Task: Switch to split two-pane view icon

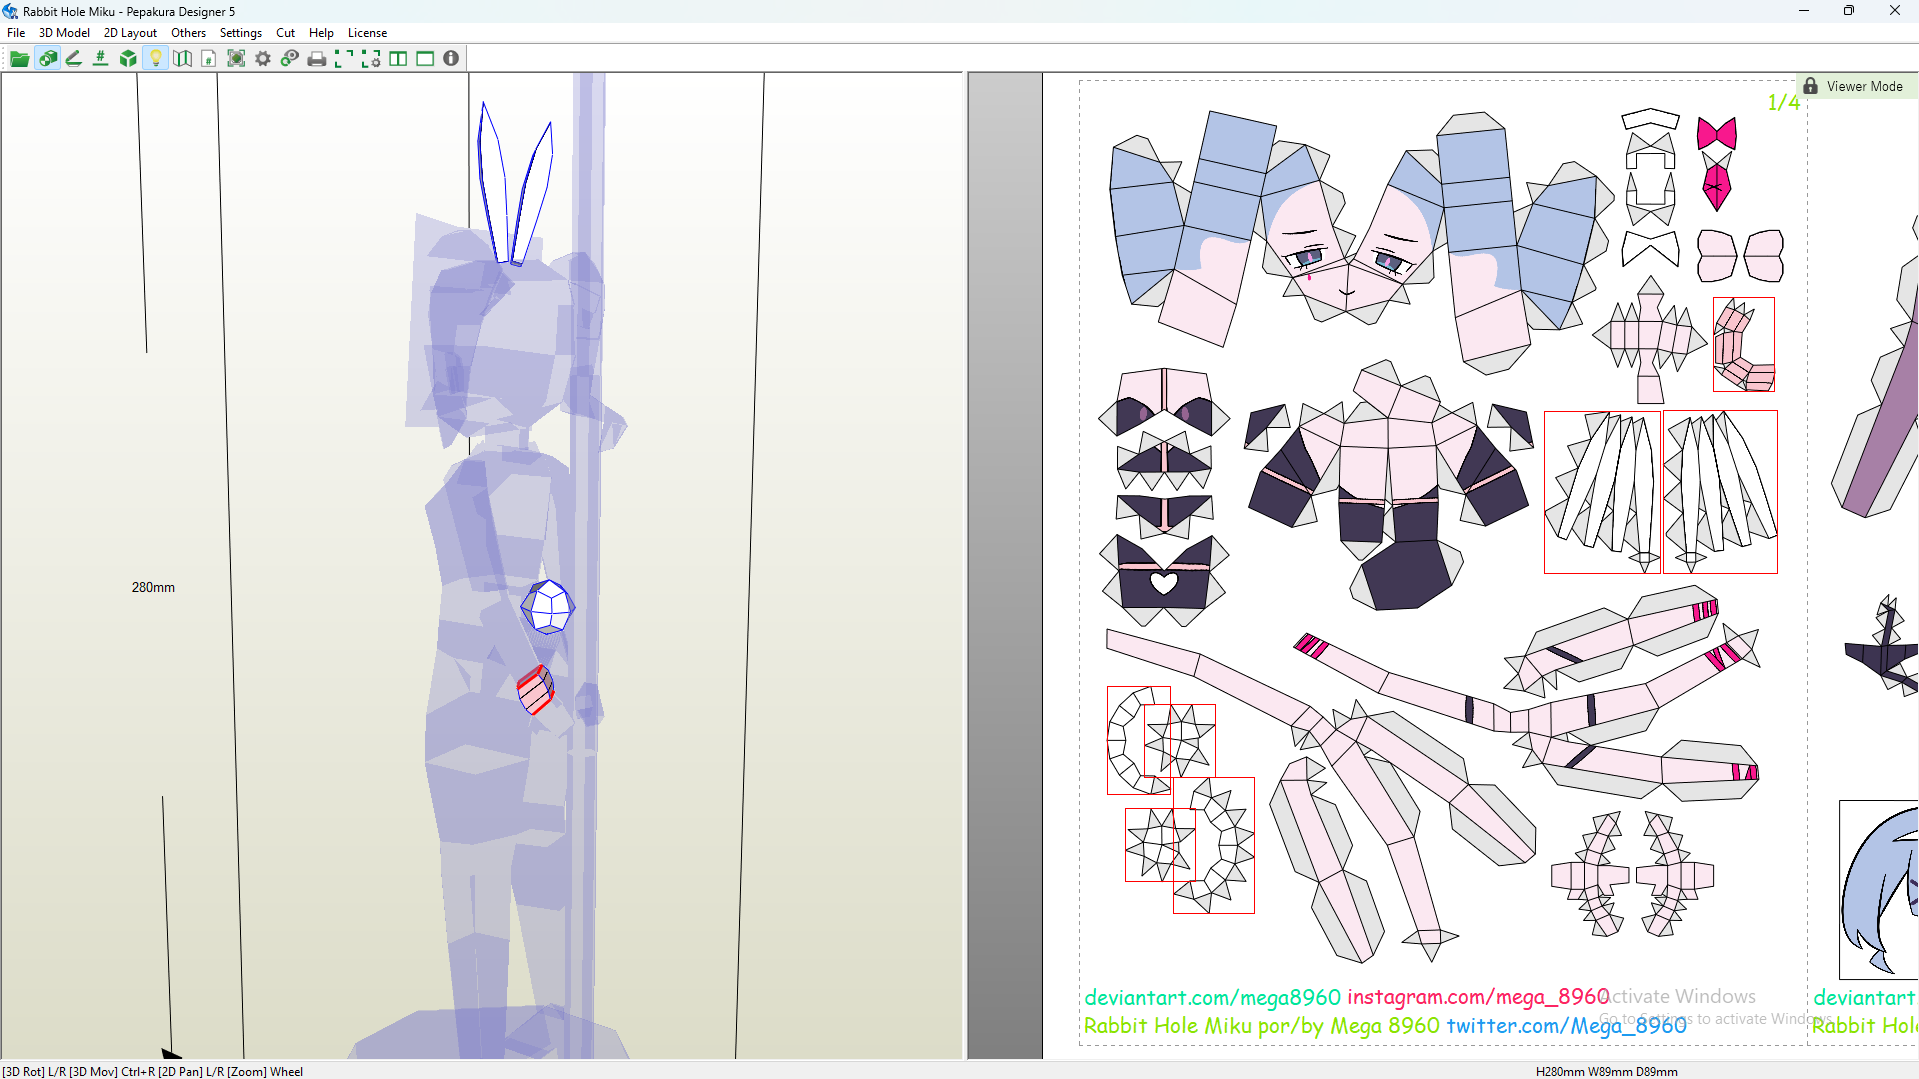Action: 398,59
